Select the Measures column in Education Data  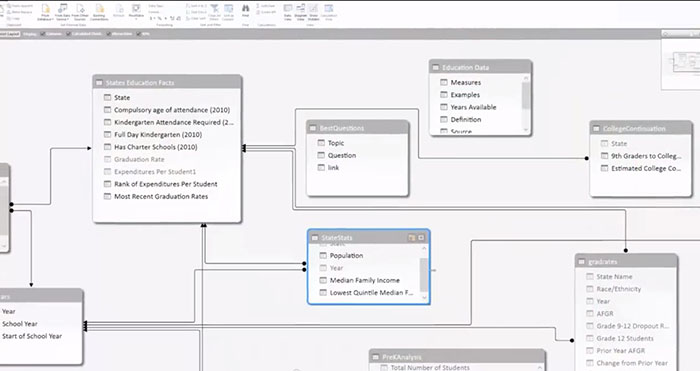click(466, 83)
